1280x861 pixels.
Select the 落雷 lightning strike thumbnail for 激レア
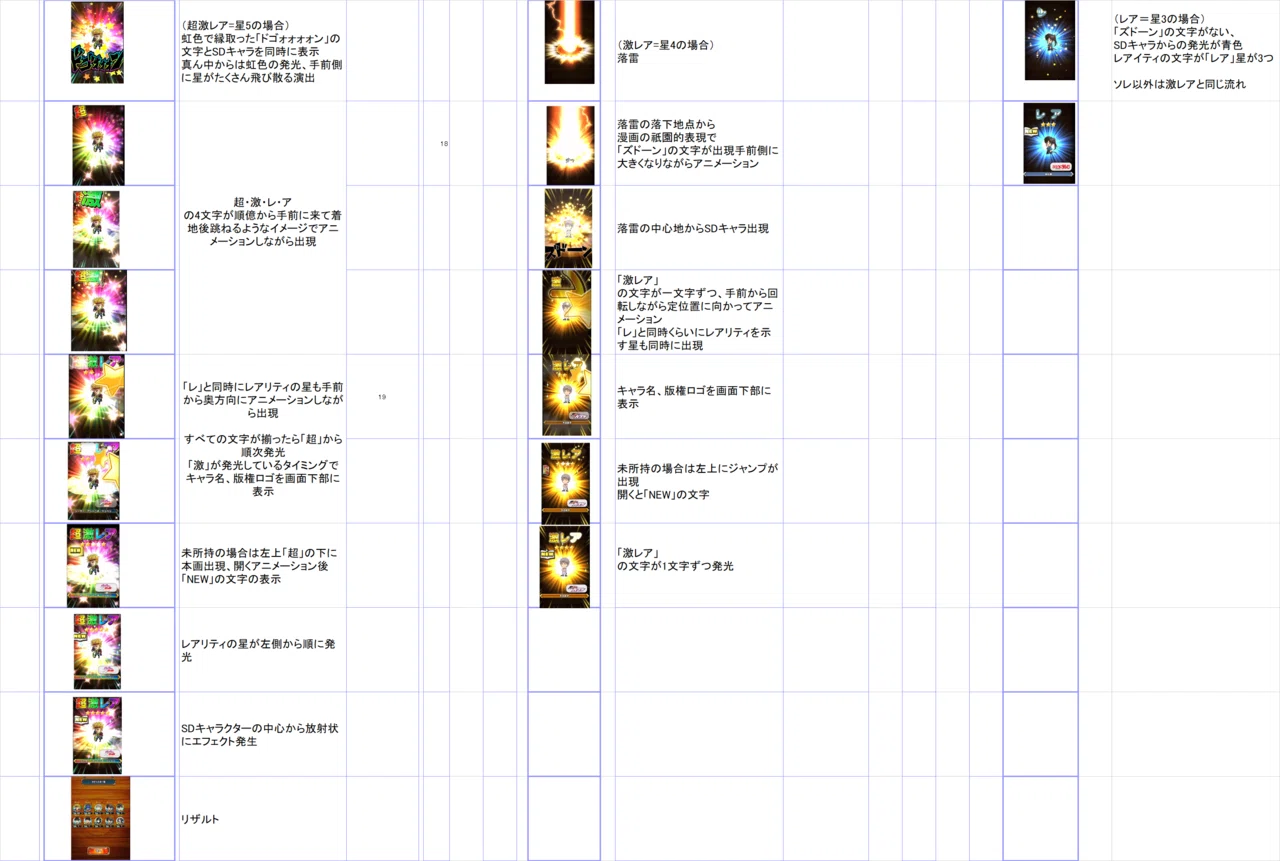(569, 42)
